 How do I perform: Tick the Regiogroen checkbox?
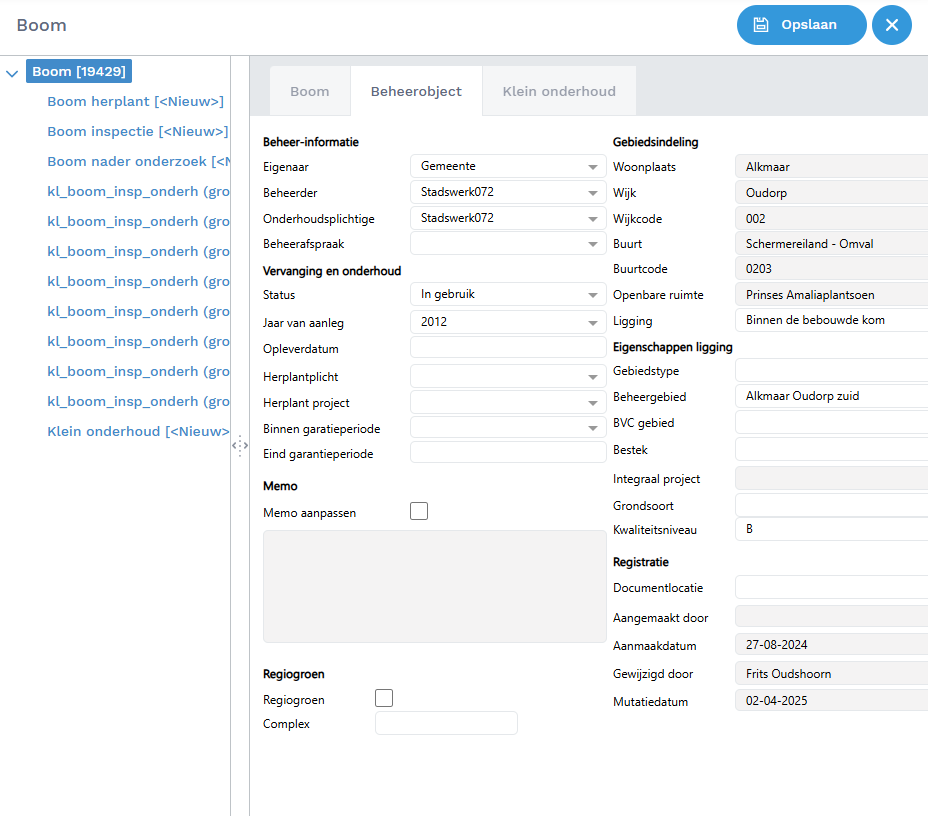[x=383, y=698]
